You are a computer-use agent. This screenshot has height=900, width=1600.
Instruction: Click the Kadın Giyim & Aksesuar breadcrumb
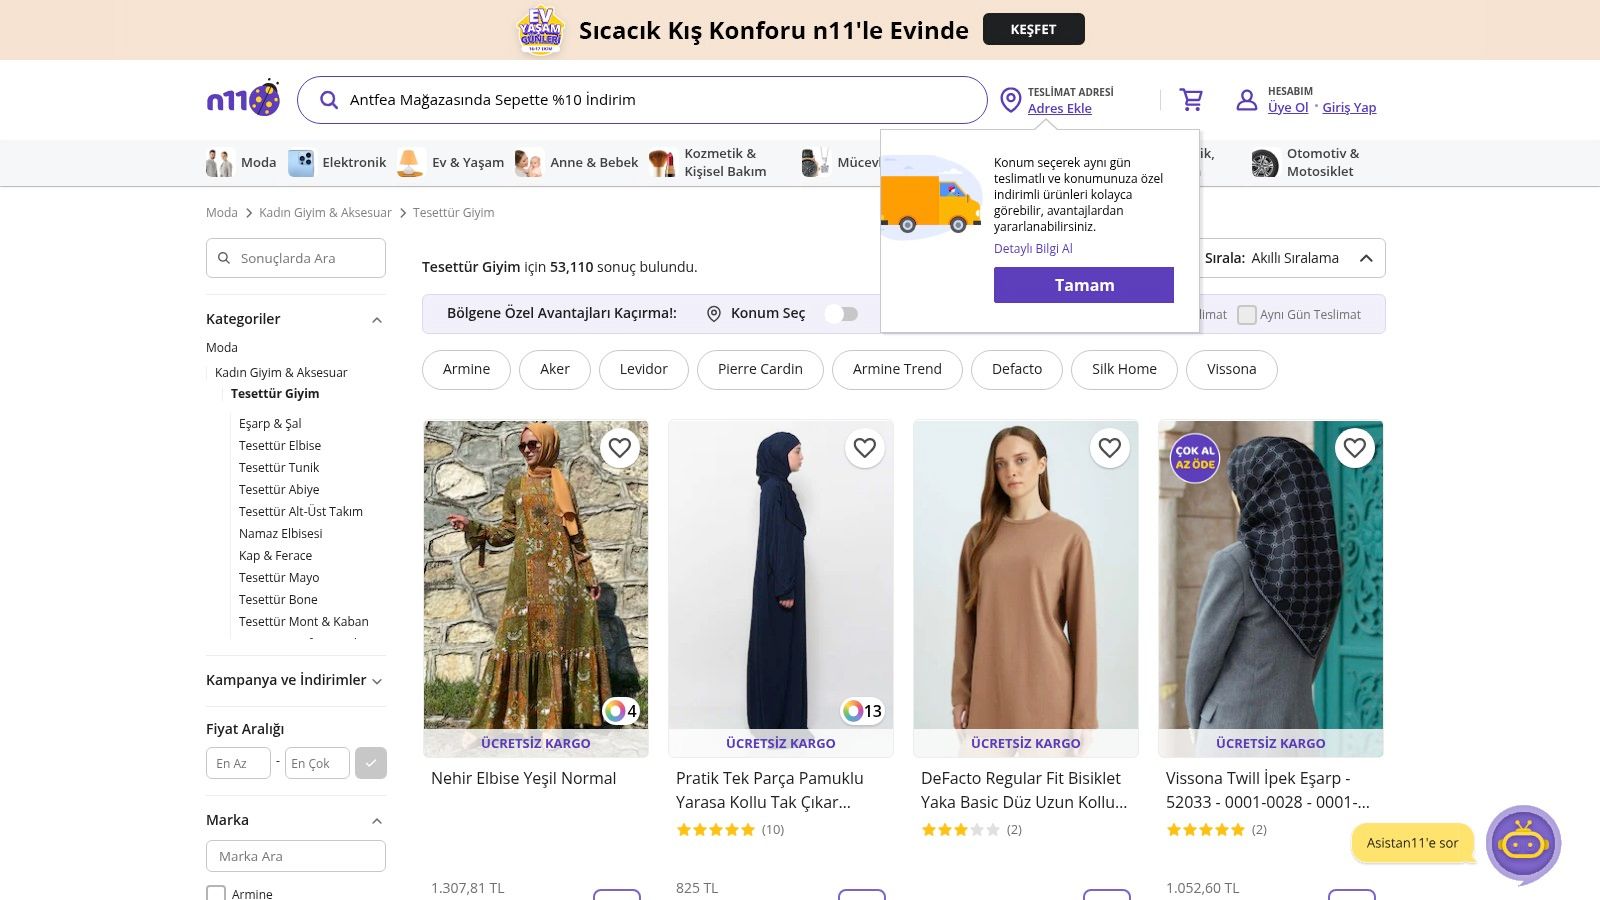point(325,213)
